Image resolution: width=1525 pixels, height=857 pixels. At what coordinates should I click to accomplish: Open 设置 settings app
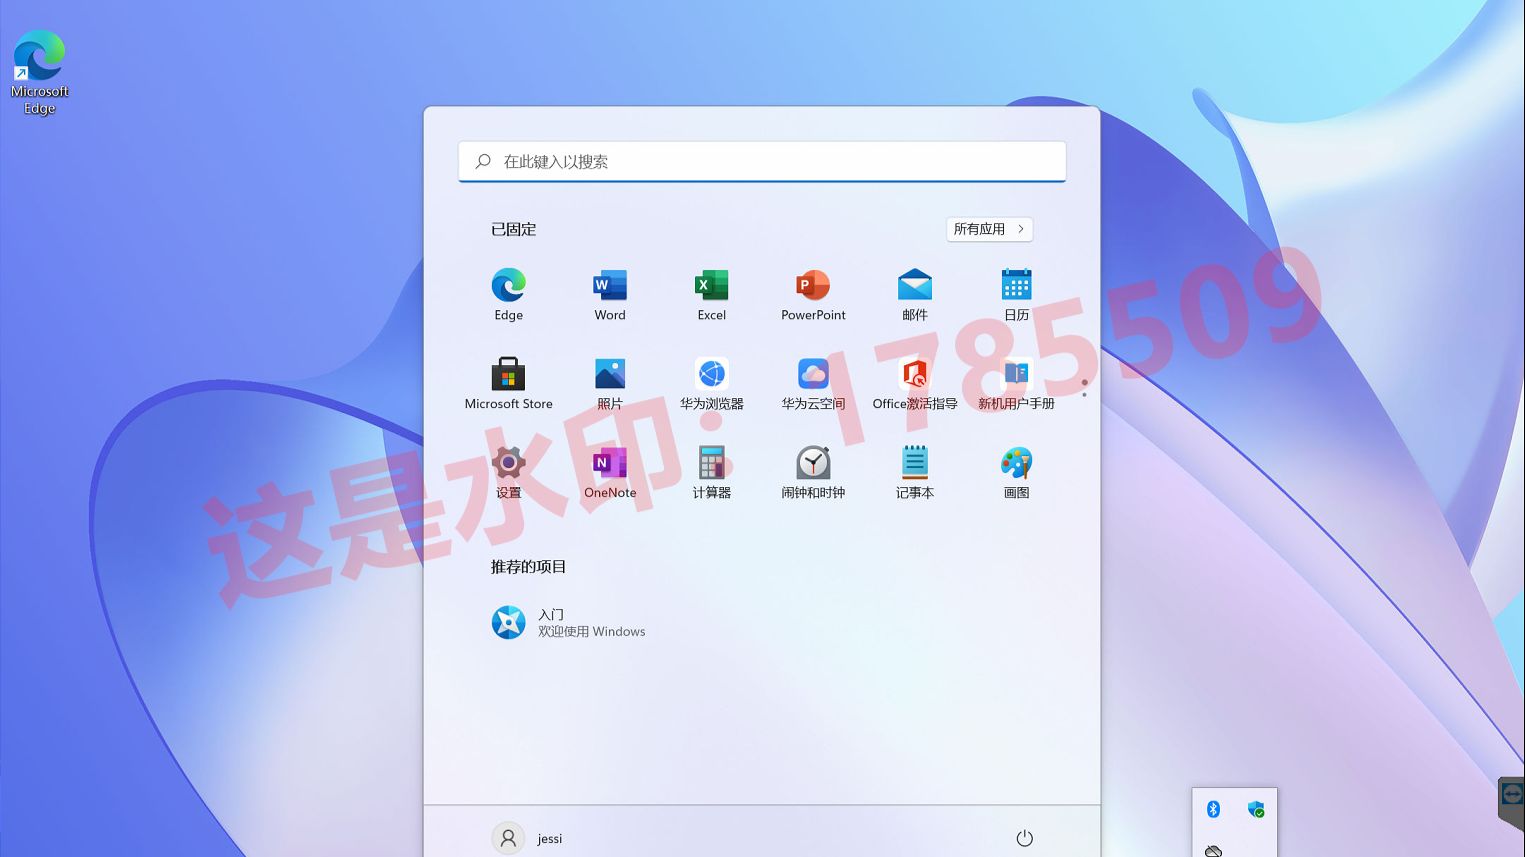coord(508,473)
